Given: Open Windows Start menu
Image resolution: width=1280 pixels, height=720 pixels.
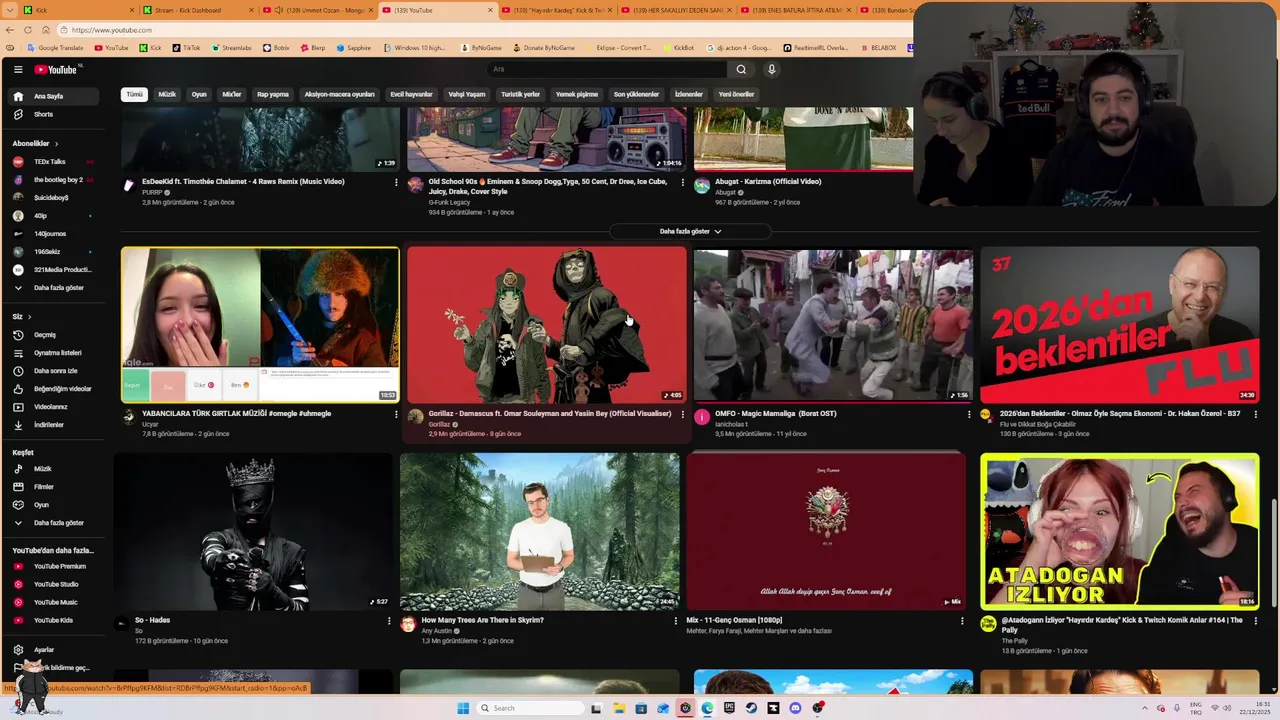Looking at the screenshot, I should coord(463,708).
